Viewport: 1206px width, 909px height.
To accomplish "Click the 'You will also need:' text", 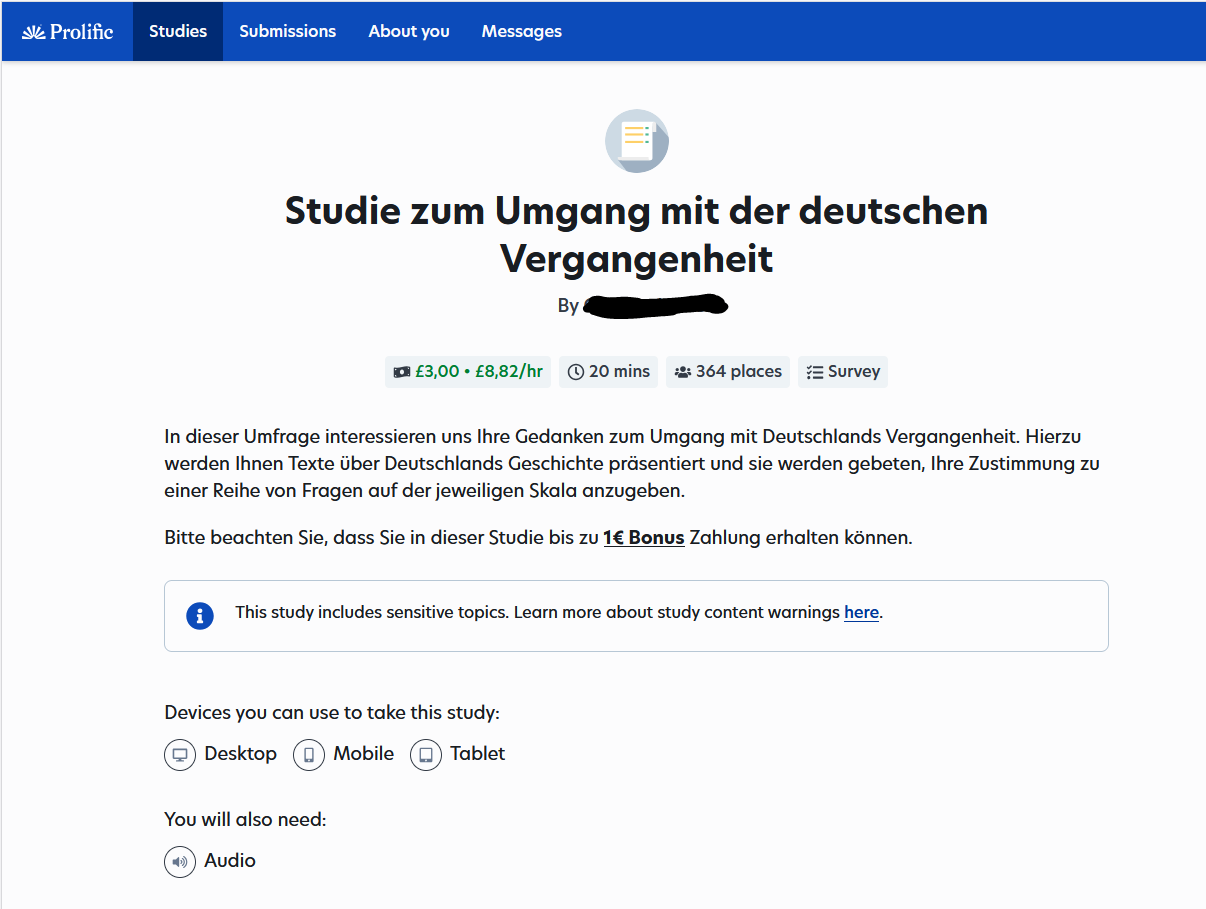I will tap(246, 820).
